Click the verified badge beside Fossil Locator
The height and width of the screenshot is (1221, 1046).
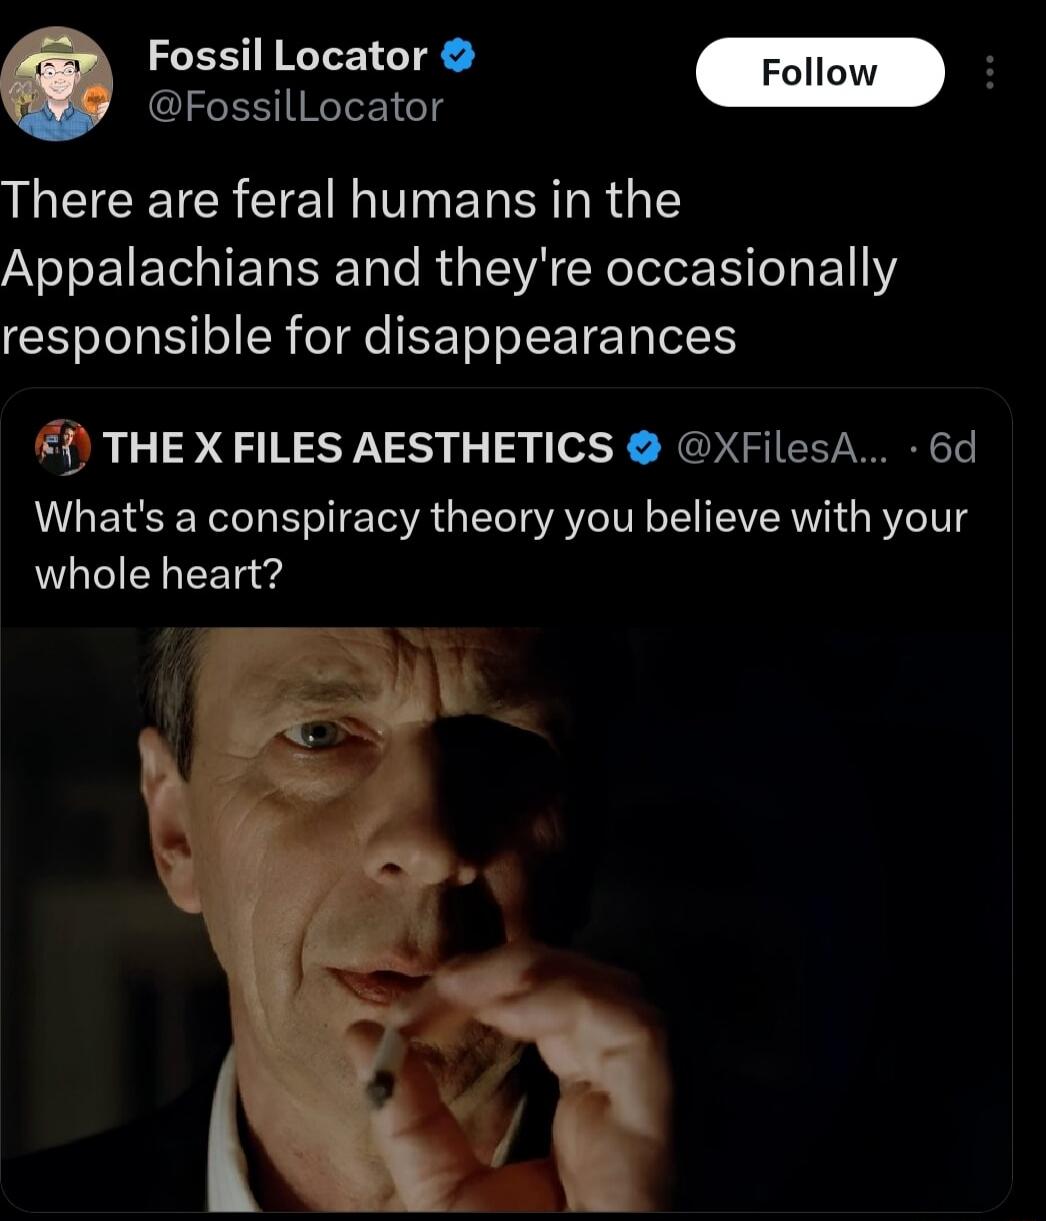pyautogui.click(x=458, y=56)
